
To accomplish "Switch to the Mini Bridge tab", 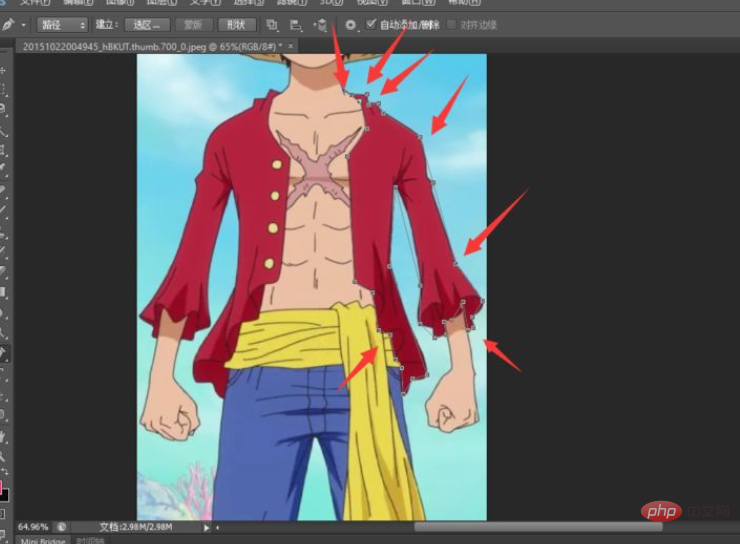I will tap(43, 540).
